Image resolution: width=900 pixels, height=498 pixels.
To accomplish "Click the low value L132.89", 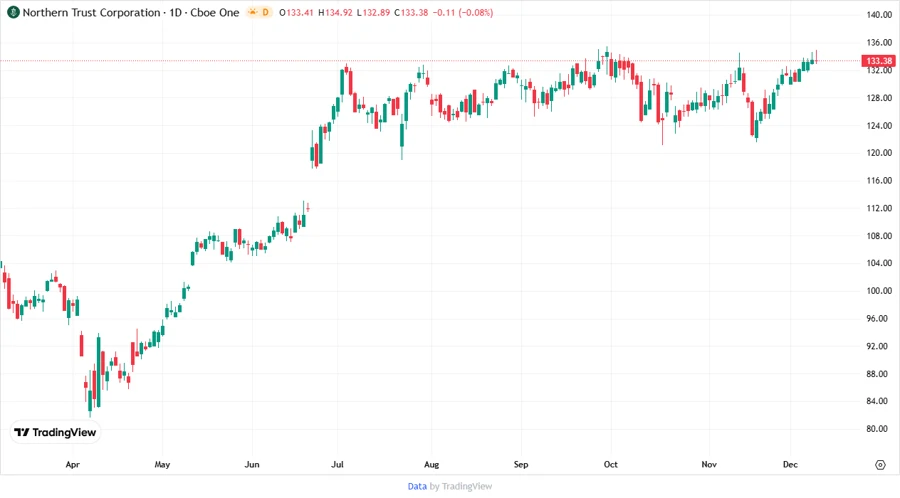I will point(373,12).
